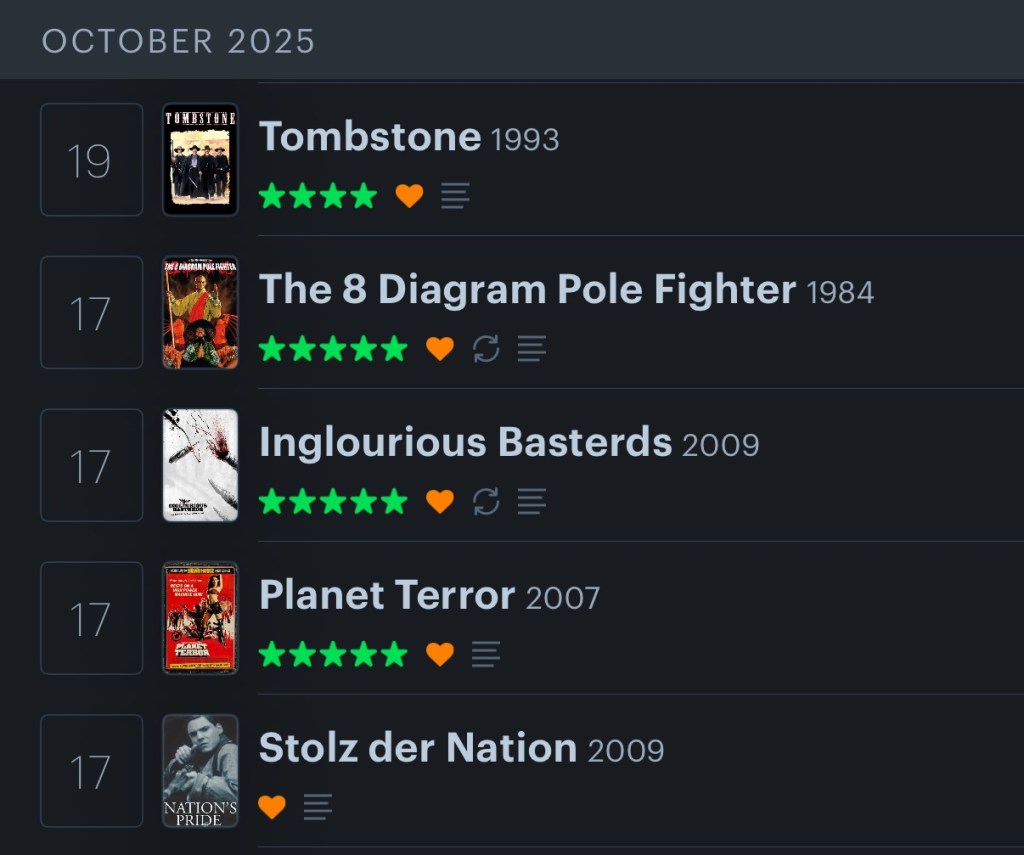Image resolution: width=1024 pixels, height=855 pixels.
Task: Open the review icon for Stolz der Nation
Action: (x=318, y=807)
